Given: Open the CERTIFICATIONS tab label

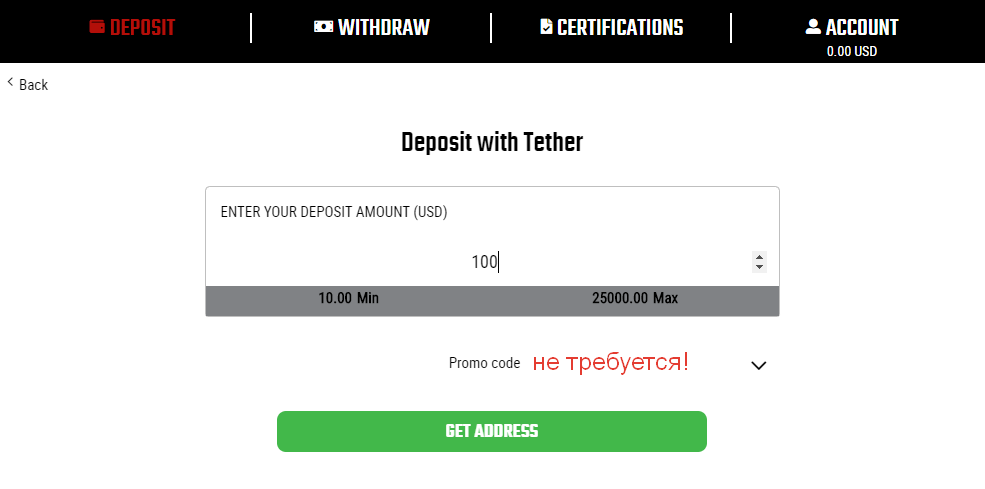Looking at the screenshot, I should pos(620,28).
